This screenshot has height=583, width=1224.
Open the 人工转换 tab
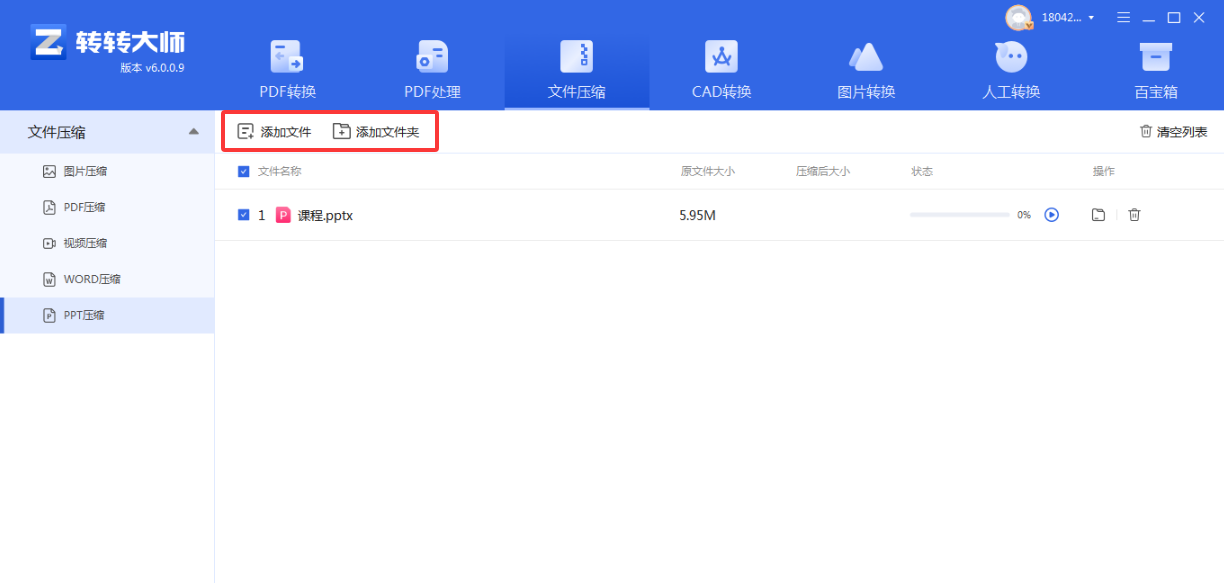(x=1011, y=71)
